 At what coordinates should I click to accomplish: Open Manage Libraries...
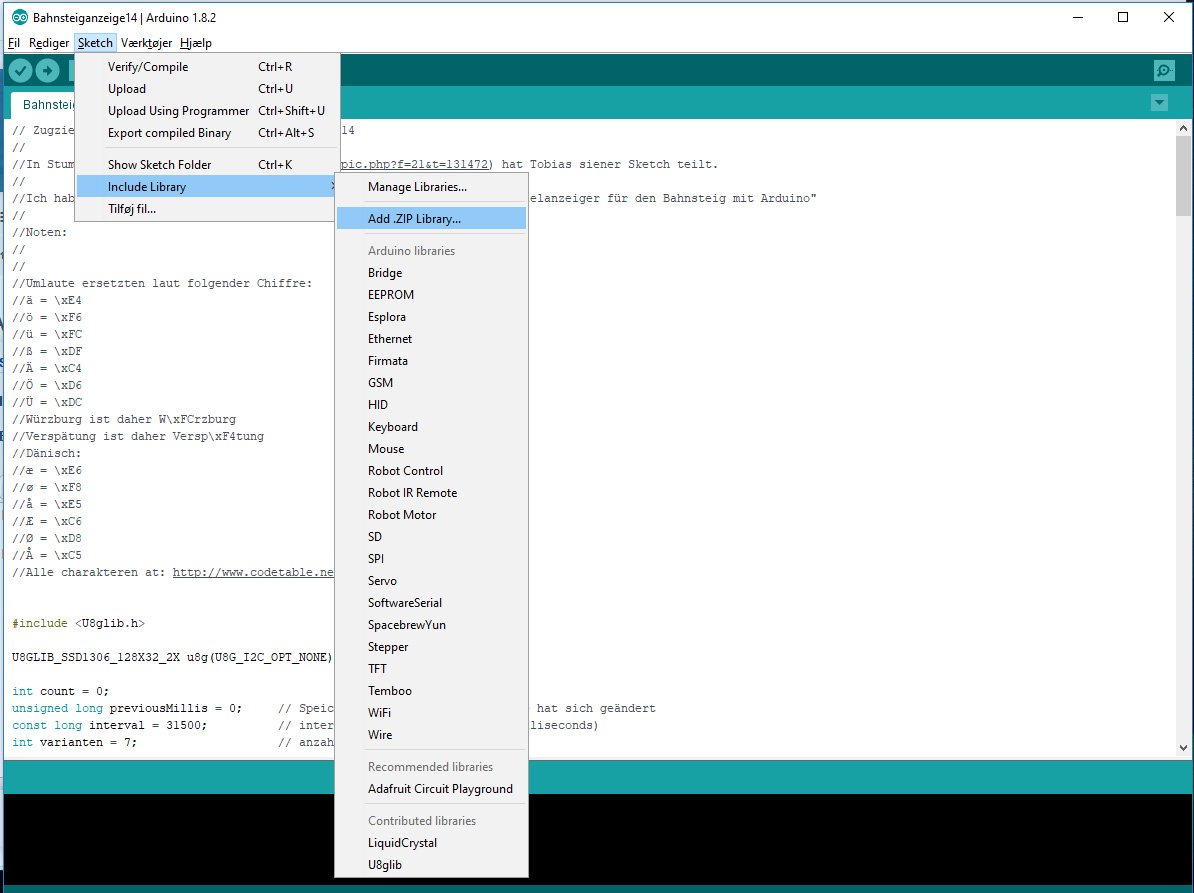point(431,187)
